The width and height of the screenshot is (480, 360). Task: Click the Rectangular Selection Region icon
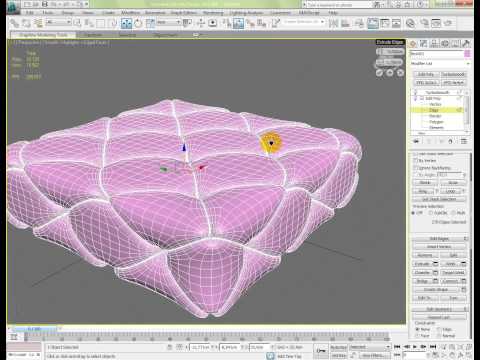[101, 23]
